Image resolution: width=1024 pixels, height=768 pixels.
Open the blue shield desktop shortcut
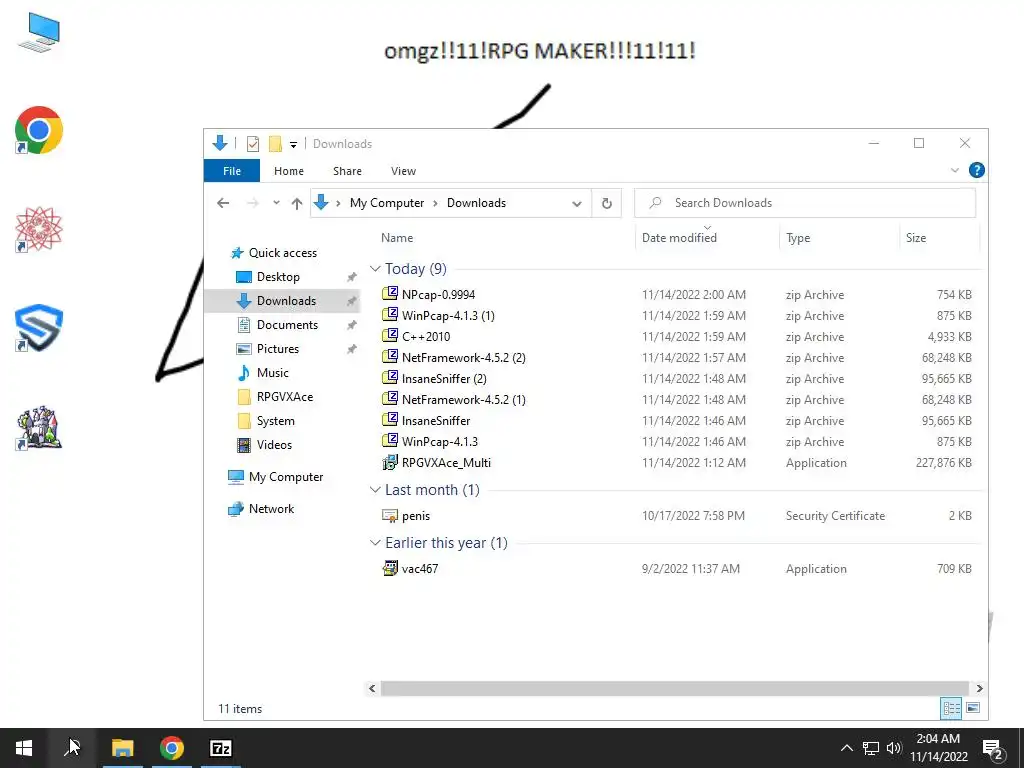pos(39,328)
